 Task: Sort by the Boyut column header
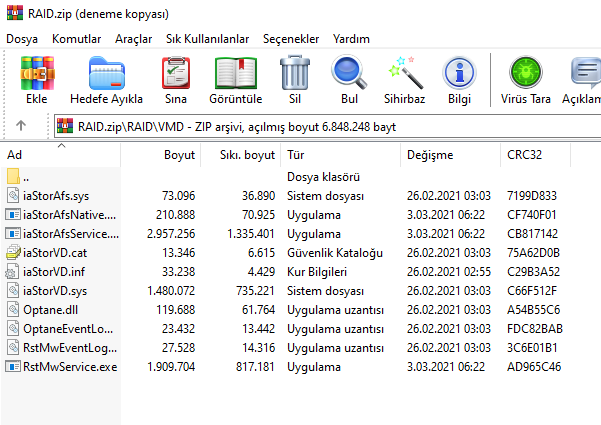coord(161,155)
